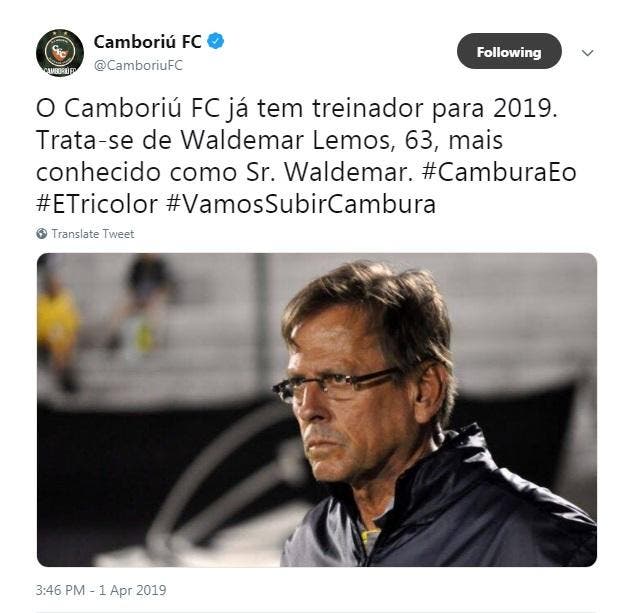
Task: Open the #VamosSubirCambura hashtag
Action: tap(301, 204)
